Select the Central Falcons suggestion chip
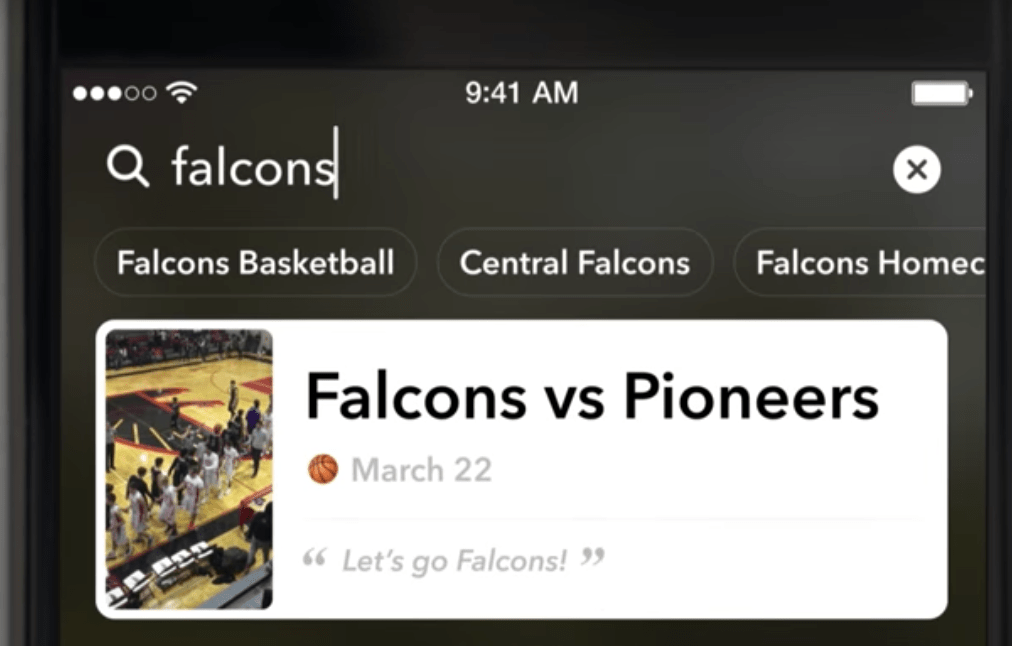This screenshot has height=646, width=1012. [575, 262]
